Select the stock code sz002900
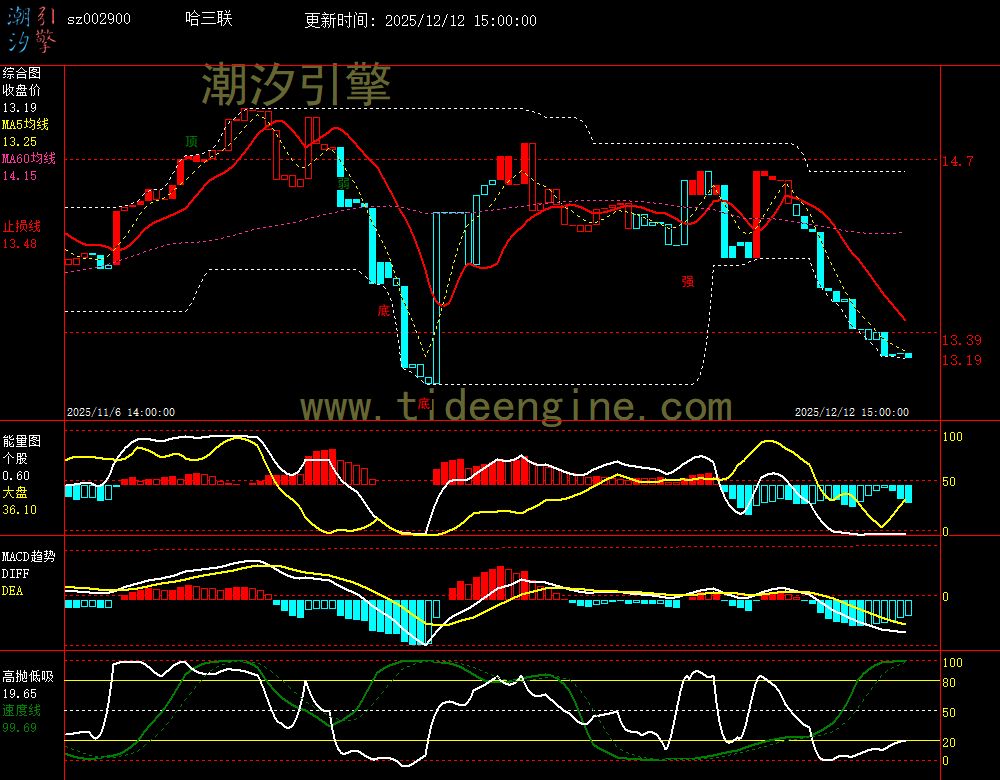Viewport: 1000px width, 780px height. [98, 19]
